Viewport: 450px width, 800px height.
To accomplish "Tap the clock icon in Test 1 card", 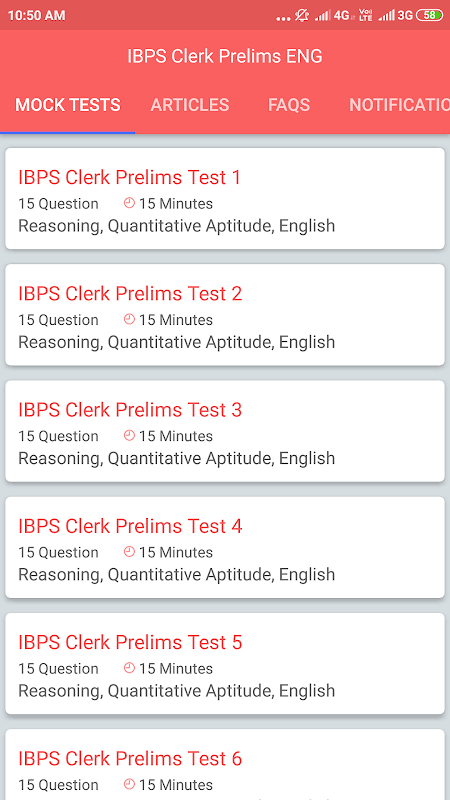I will click(x=129, y=204).
